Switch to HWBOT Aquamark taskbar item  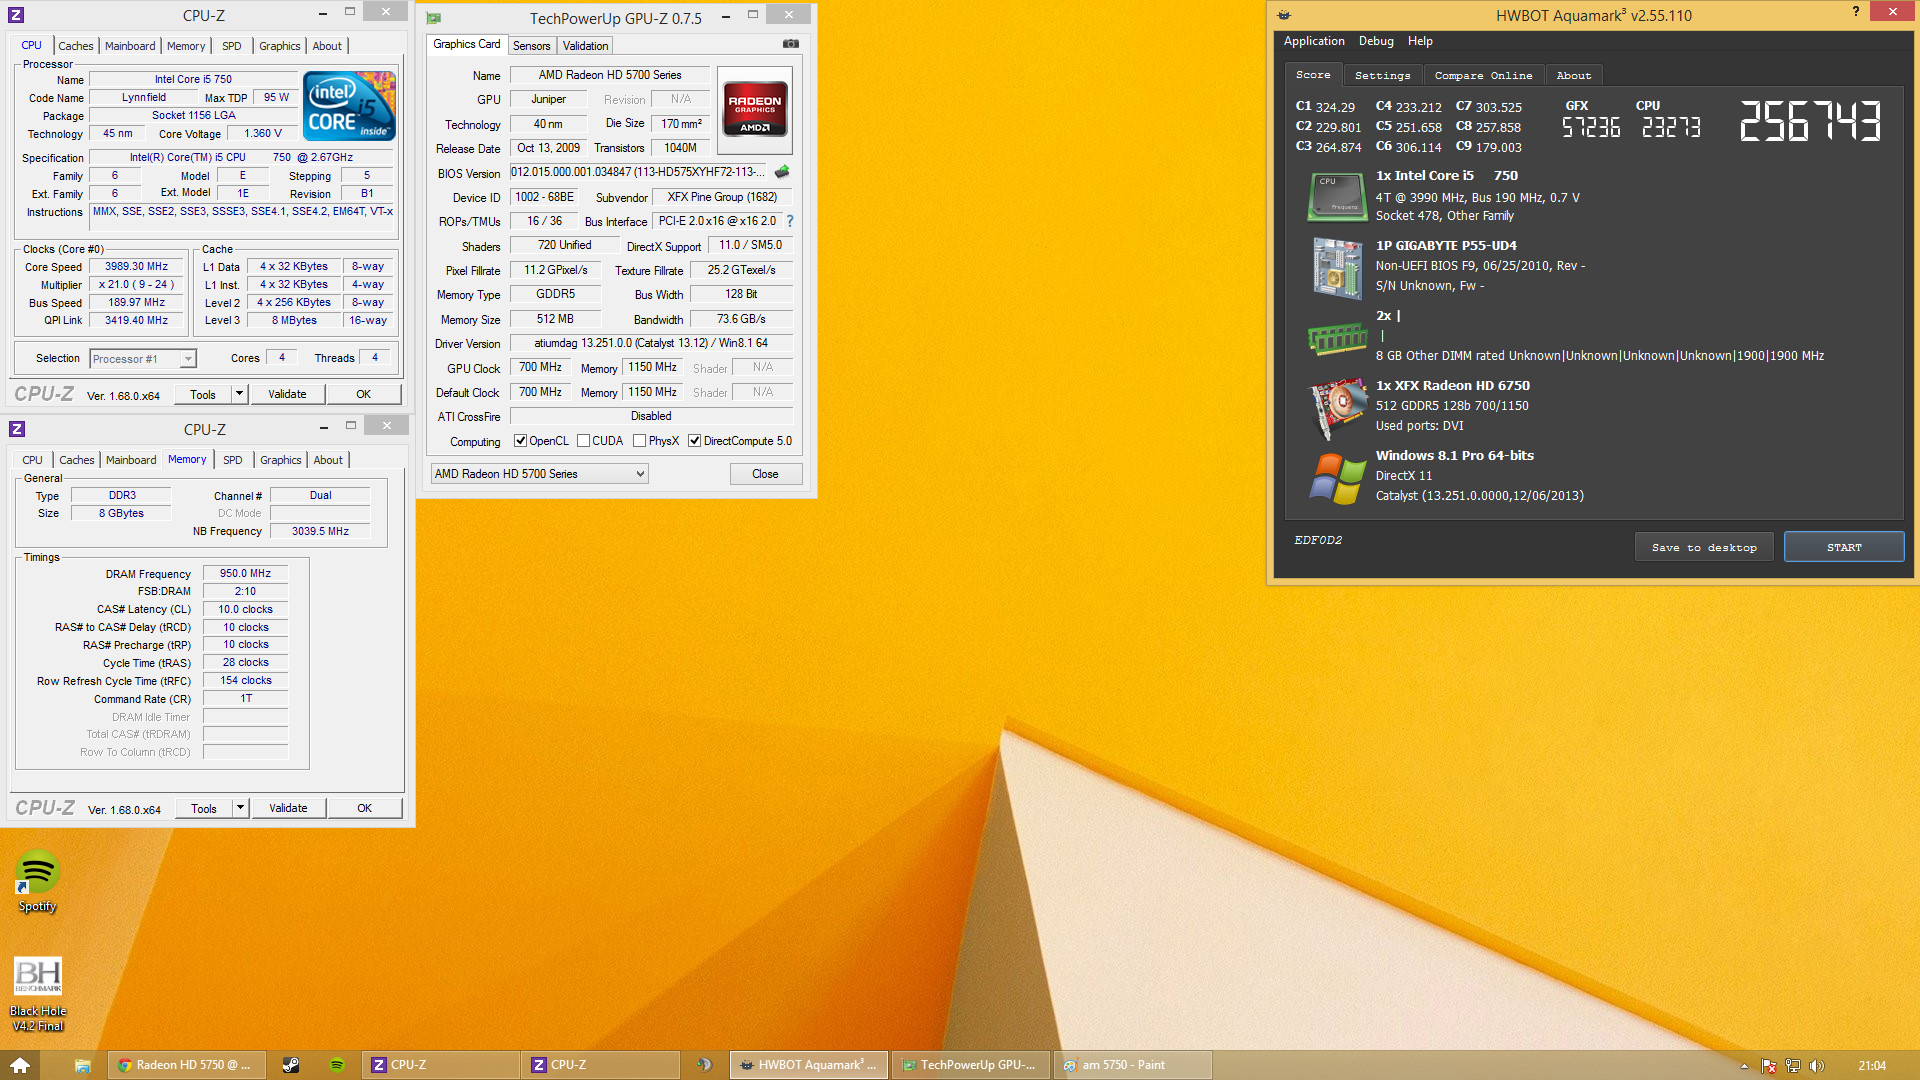click(x=809, y=1065)
